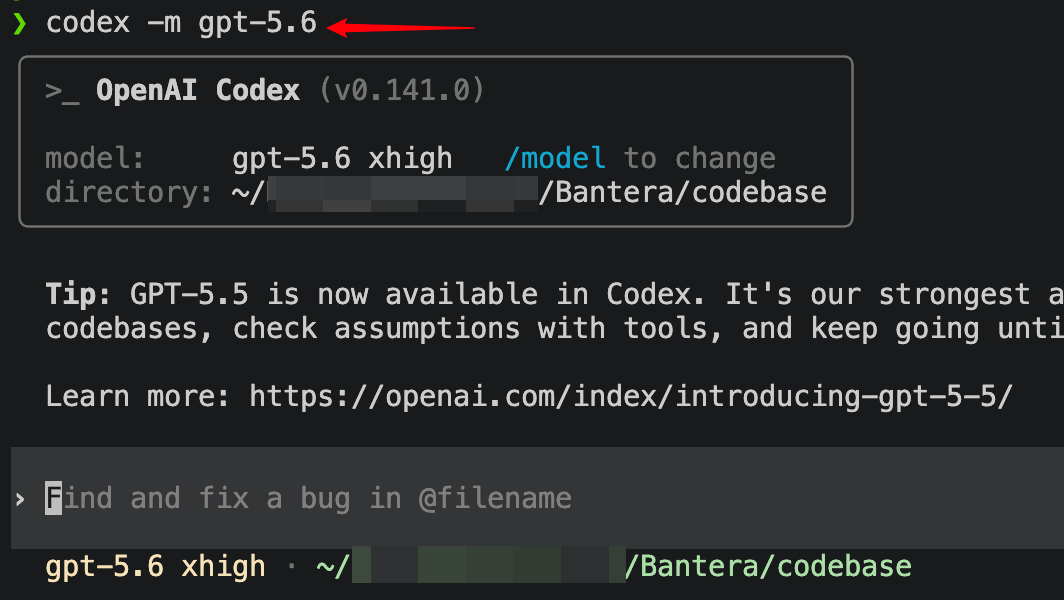
Task: Click the 'codex -m gpt-5.6' command text
Action: [x=181, y=23]
